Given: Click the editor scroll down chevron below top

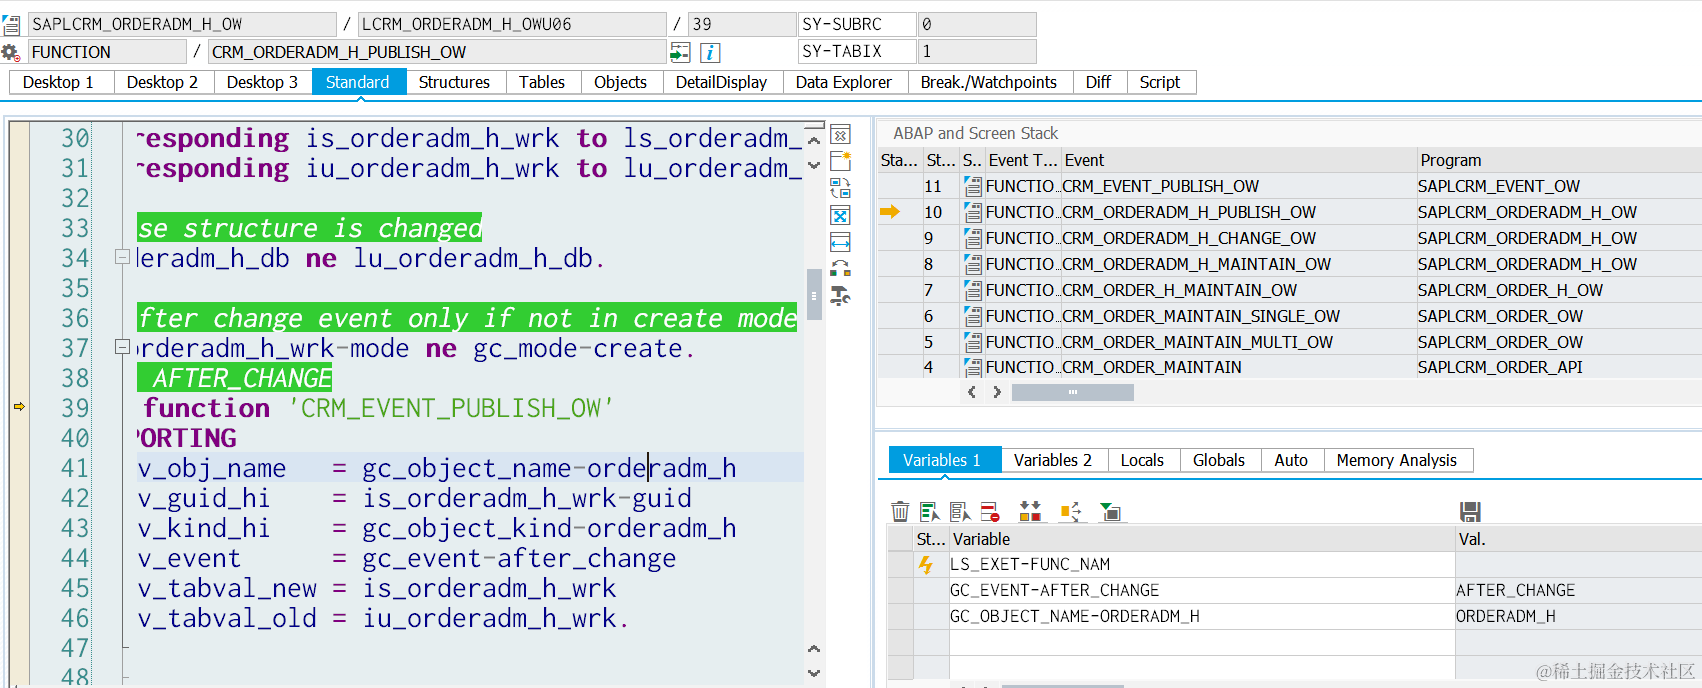Looking at the screenshot, I should coord(814,165).
